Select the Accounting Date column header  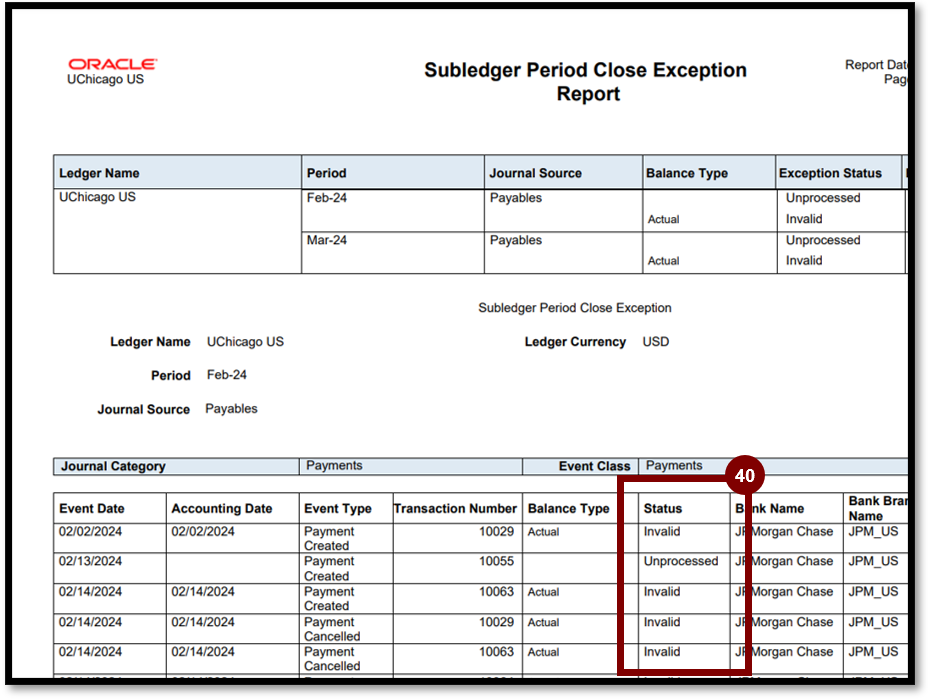click(x=221, y=508)
